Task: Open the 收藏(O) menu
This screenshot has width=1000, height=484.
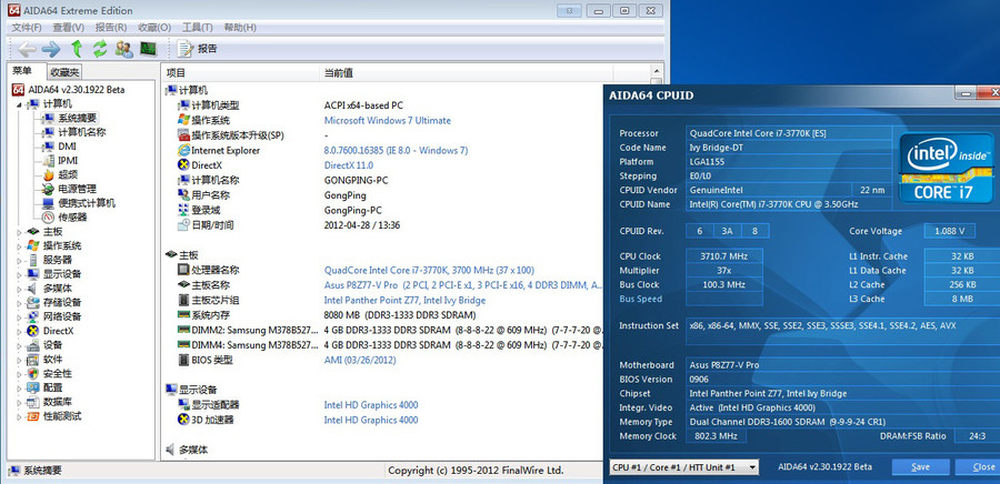Action: point(154,27)
